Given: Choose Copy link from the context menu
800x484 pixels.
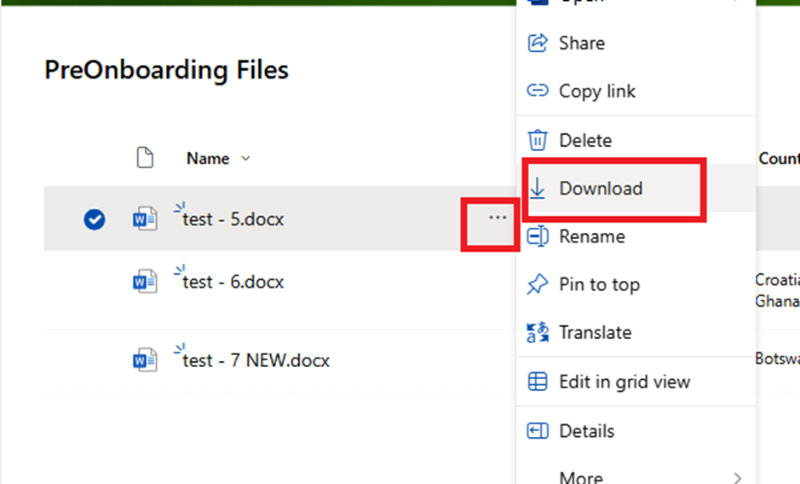Looking at the screenshot, I should tap(636, 91).
